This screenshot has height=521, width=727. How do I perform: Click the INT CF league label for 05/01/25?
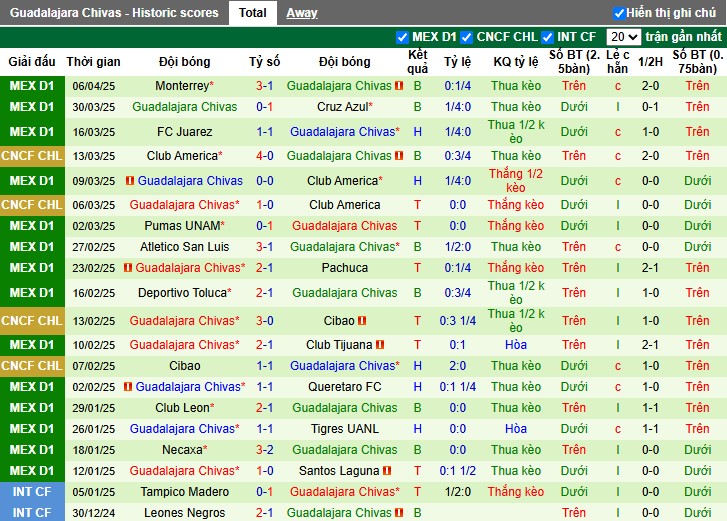pyautogui.click(x=32, y=492)
